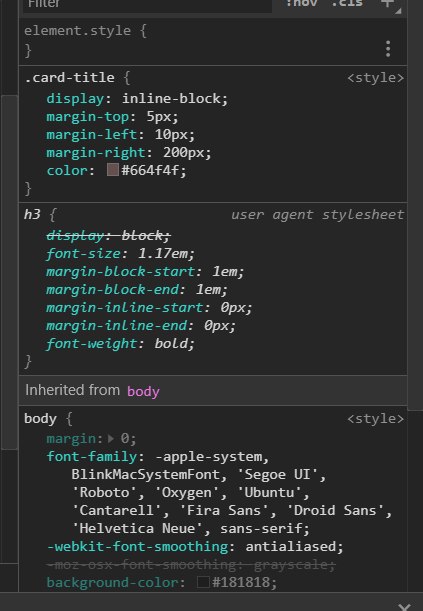423x611 pixels.
Task: Open the <style> source link for .card-title
Action: 375,78
